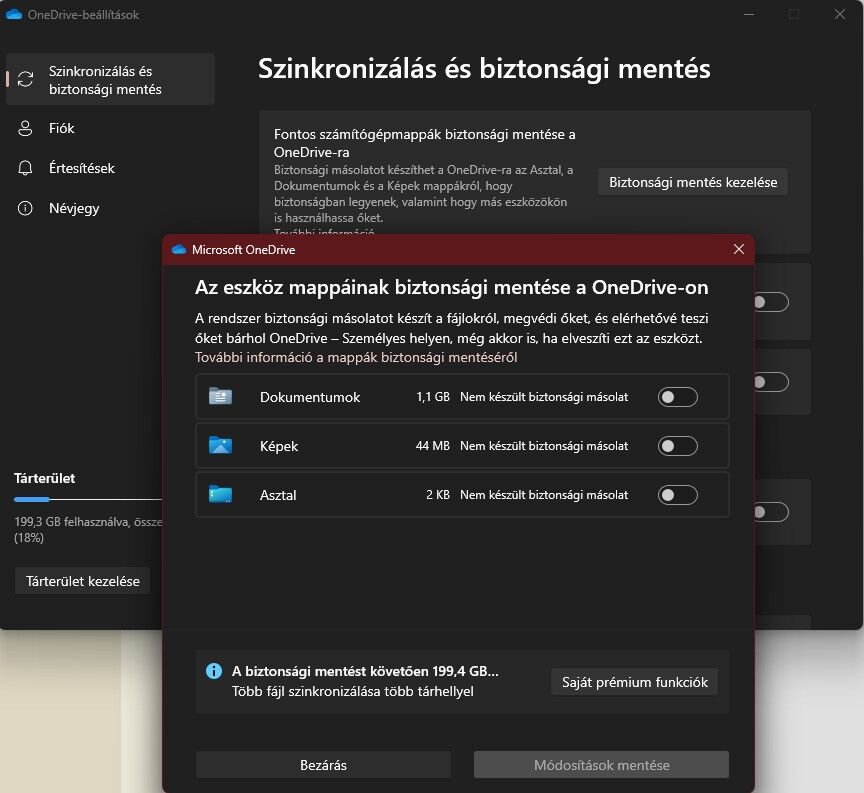Click Fontos számítógépmappák biztonsági mentése heading
Image resolution: width=864 pixels, height=793 pixels.
[424, 143]
